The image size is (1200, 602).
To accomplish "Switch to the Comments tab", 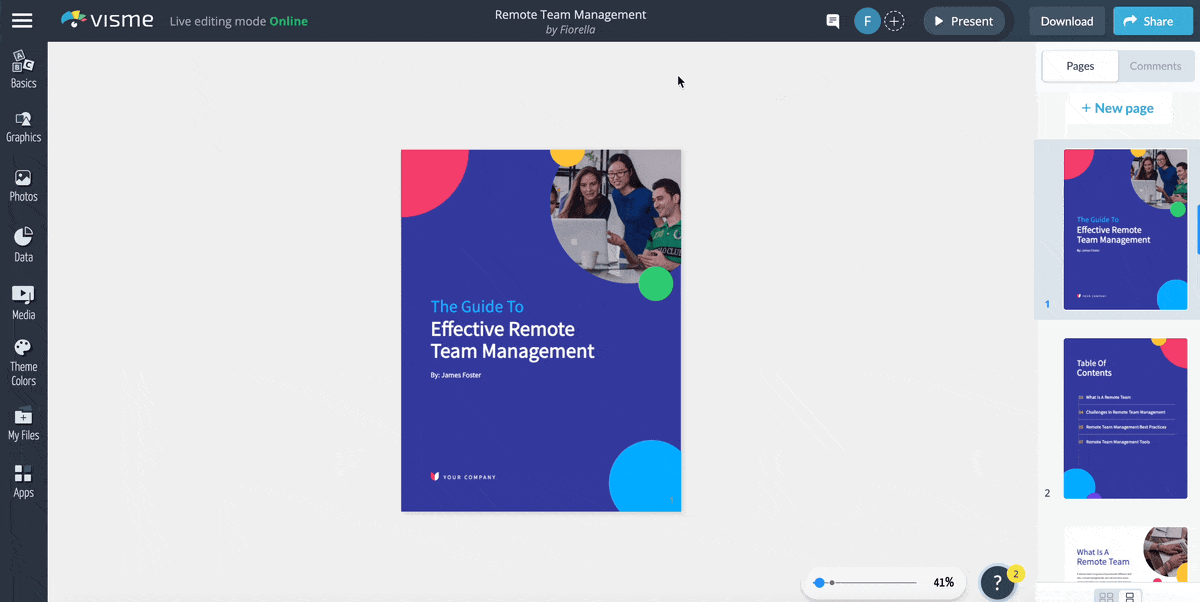I will [x=1155, y=65].
